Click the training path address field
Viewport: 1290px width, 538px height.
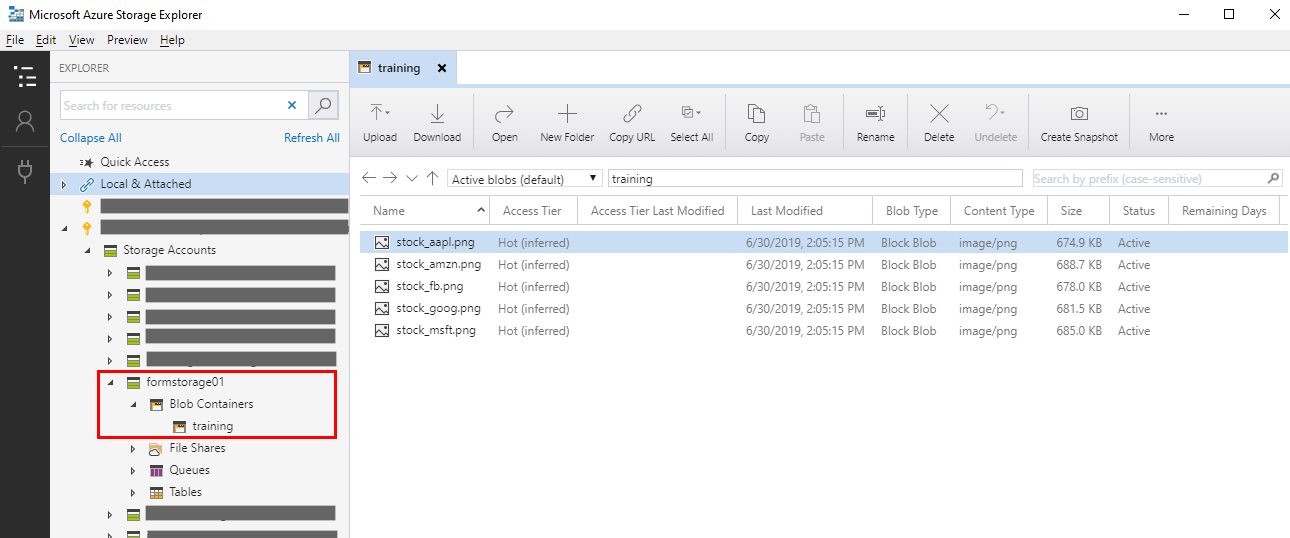(x=817, y=179)
